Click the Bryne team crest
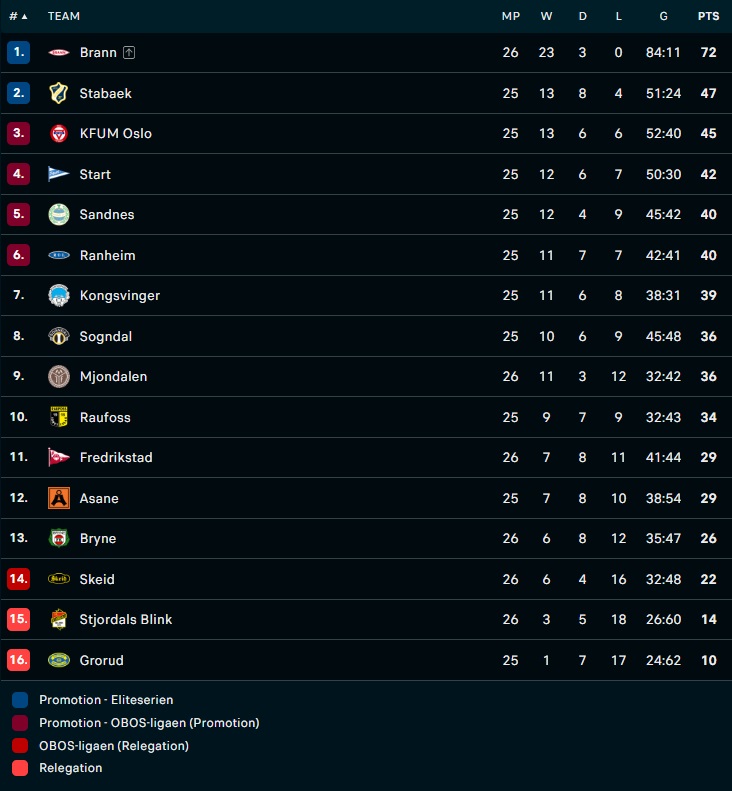This screenshot has height=791, width=732. point(59,539)
